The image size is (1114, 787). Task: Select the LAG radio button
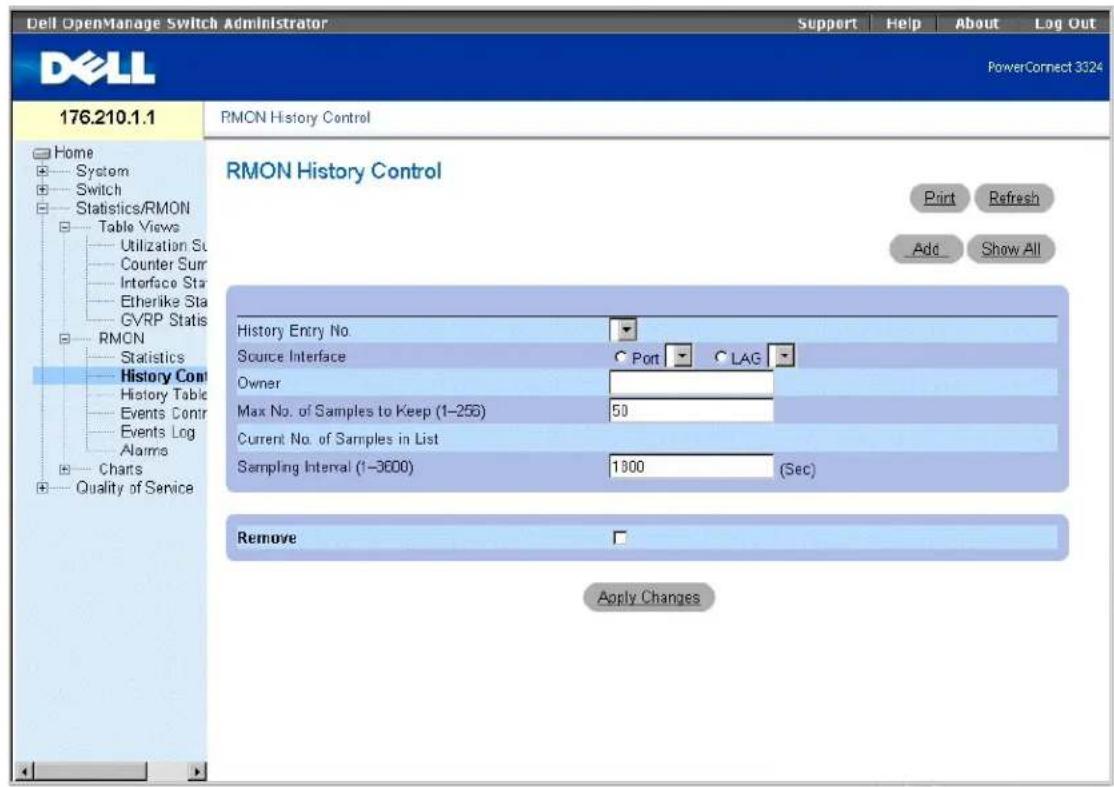point(721,357)
